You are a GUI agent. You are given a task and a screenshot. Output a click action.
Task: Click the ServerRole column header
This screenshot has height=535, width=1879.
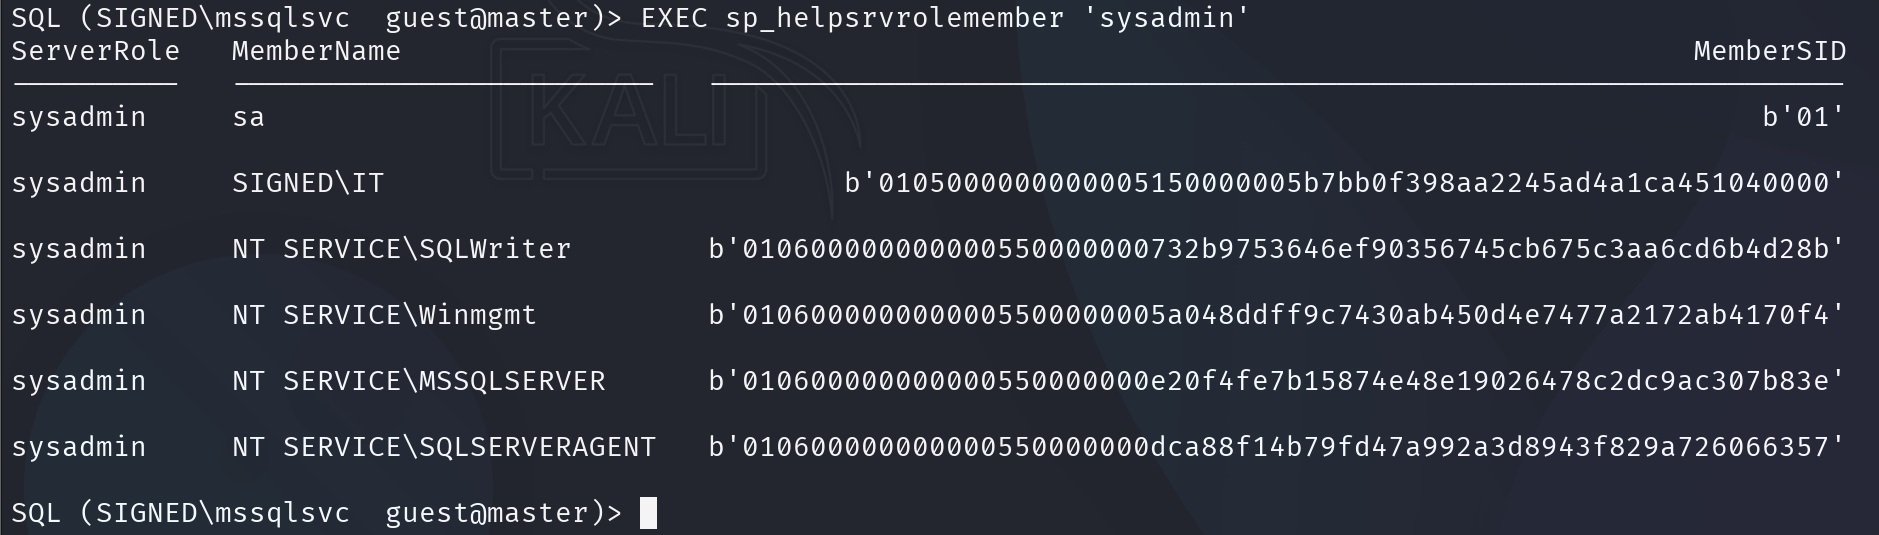(x=96, y=51)
